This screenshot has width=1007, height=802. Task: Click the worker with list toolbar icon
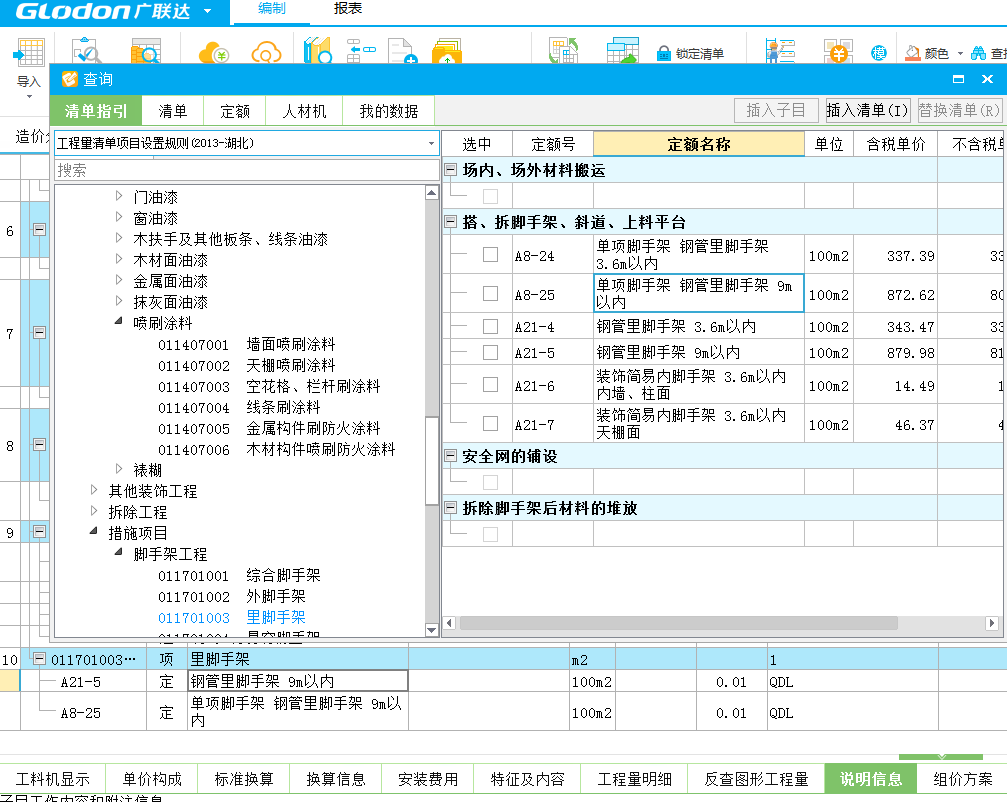pyautogui.click(x=780, y=50)
